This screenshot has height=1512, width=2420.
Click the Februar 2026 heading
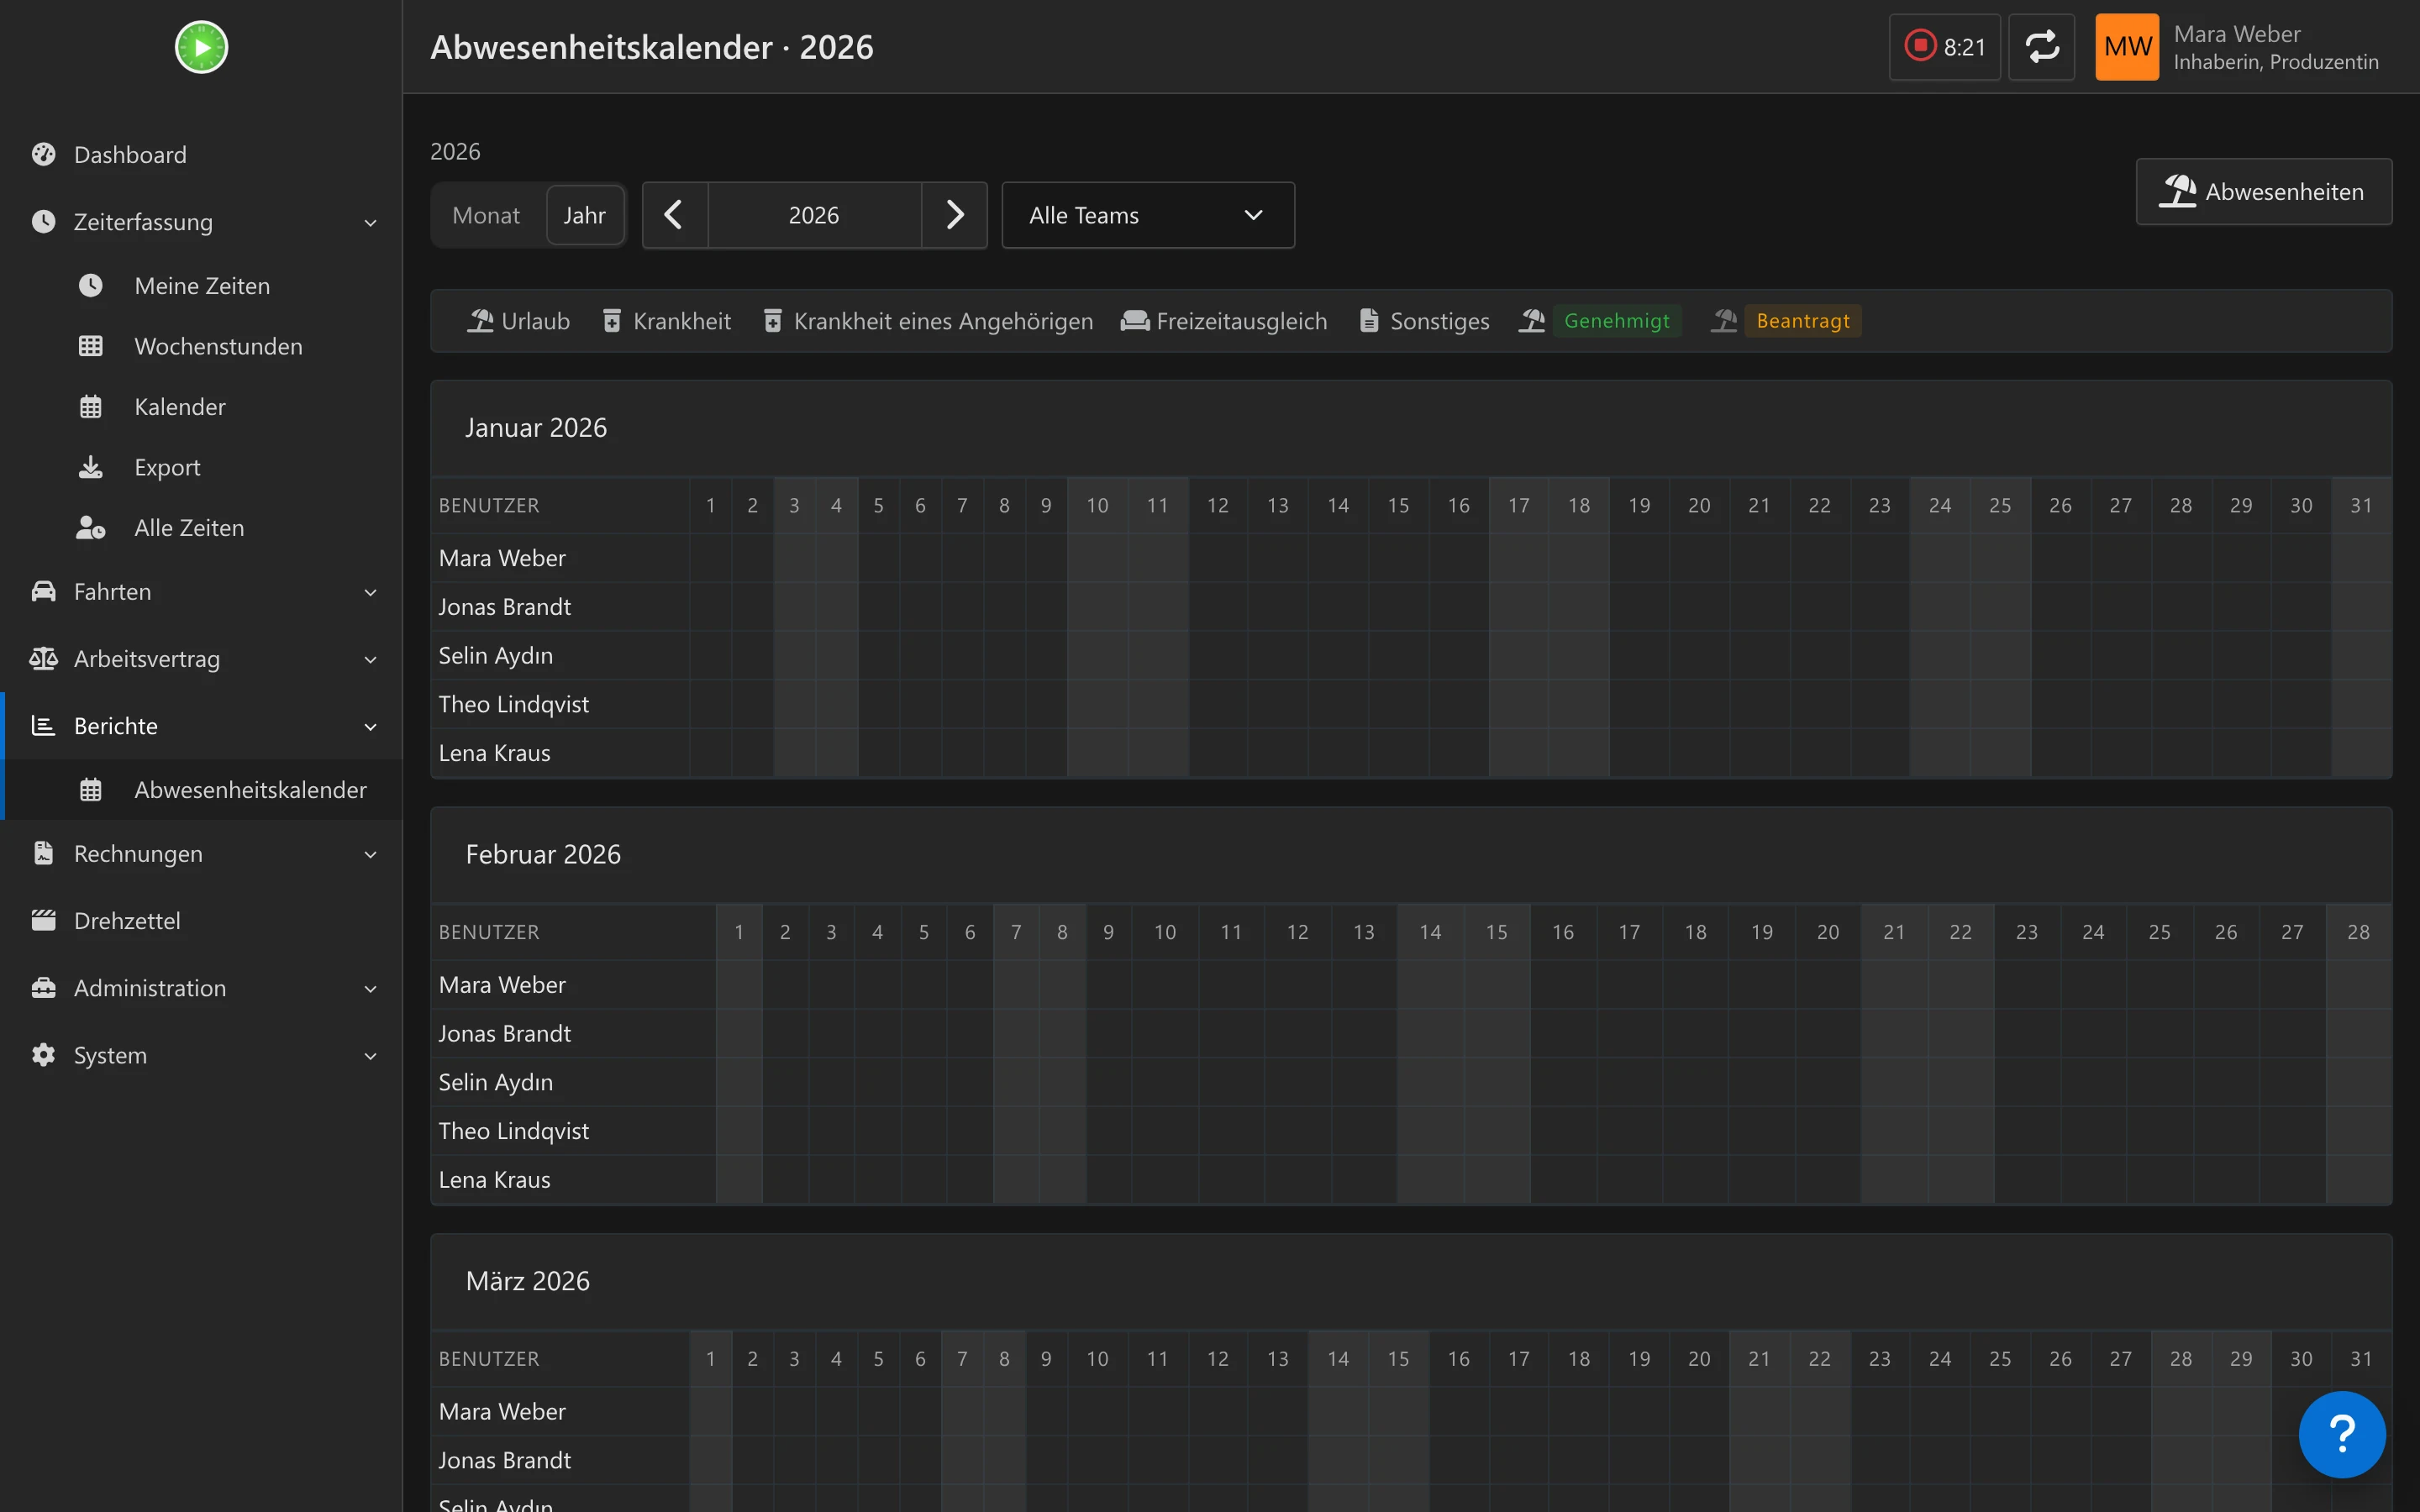[x=543, y=854]
